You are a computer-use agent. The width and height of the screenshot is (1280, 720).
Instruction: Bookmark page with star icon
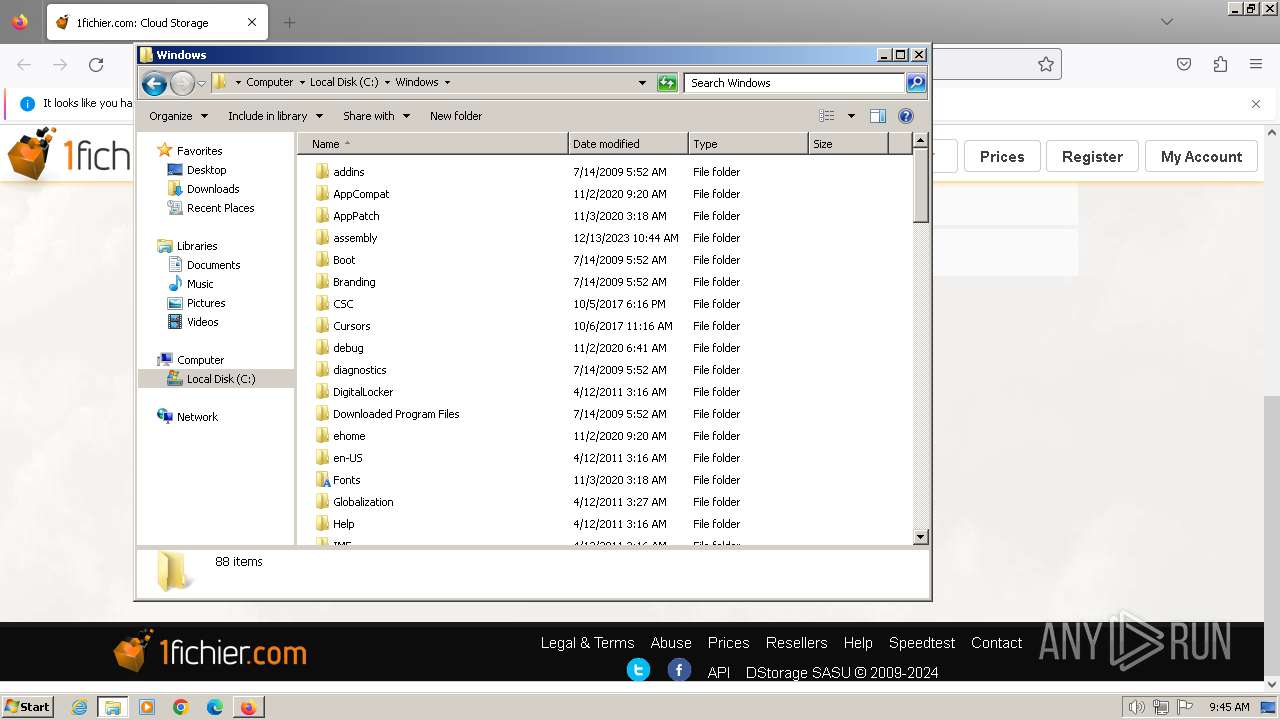click(x=1046, y=64)
